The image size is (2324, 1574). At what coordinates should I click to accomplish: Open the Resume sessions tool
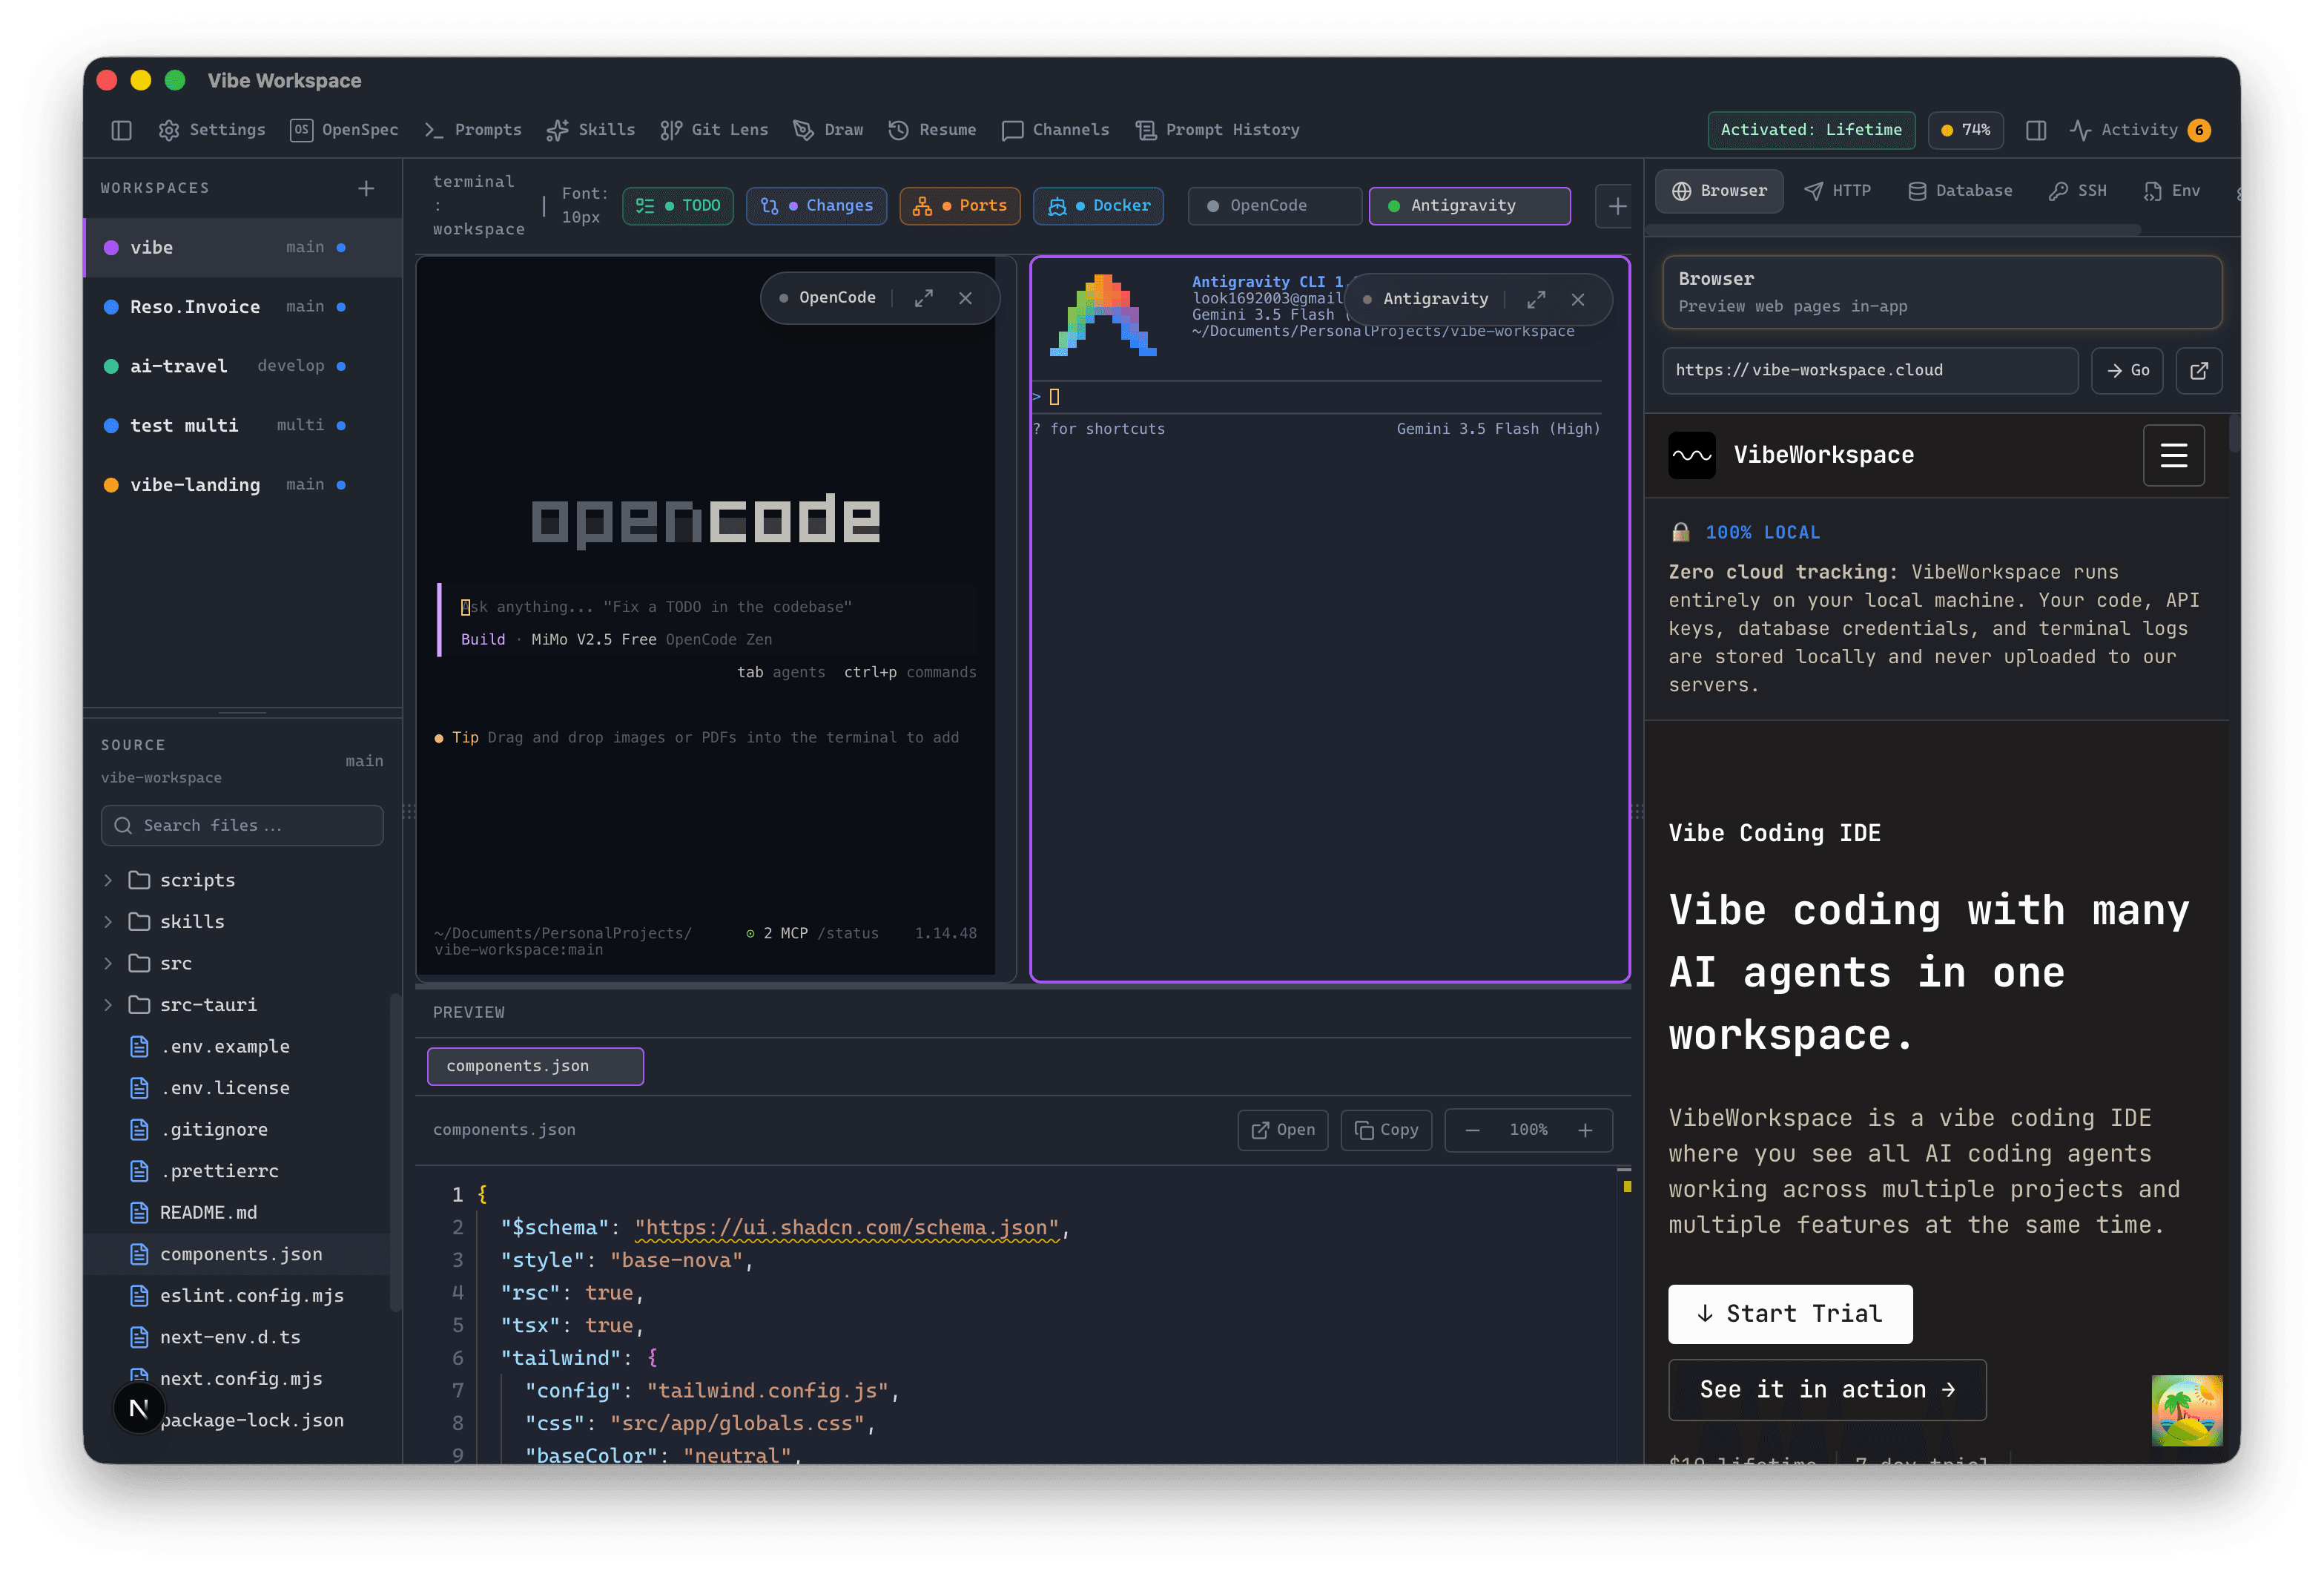[x=932, y=130]
